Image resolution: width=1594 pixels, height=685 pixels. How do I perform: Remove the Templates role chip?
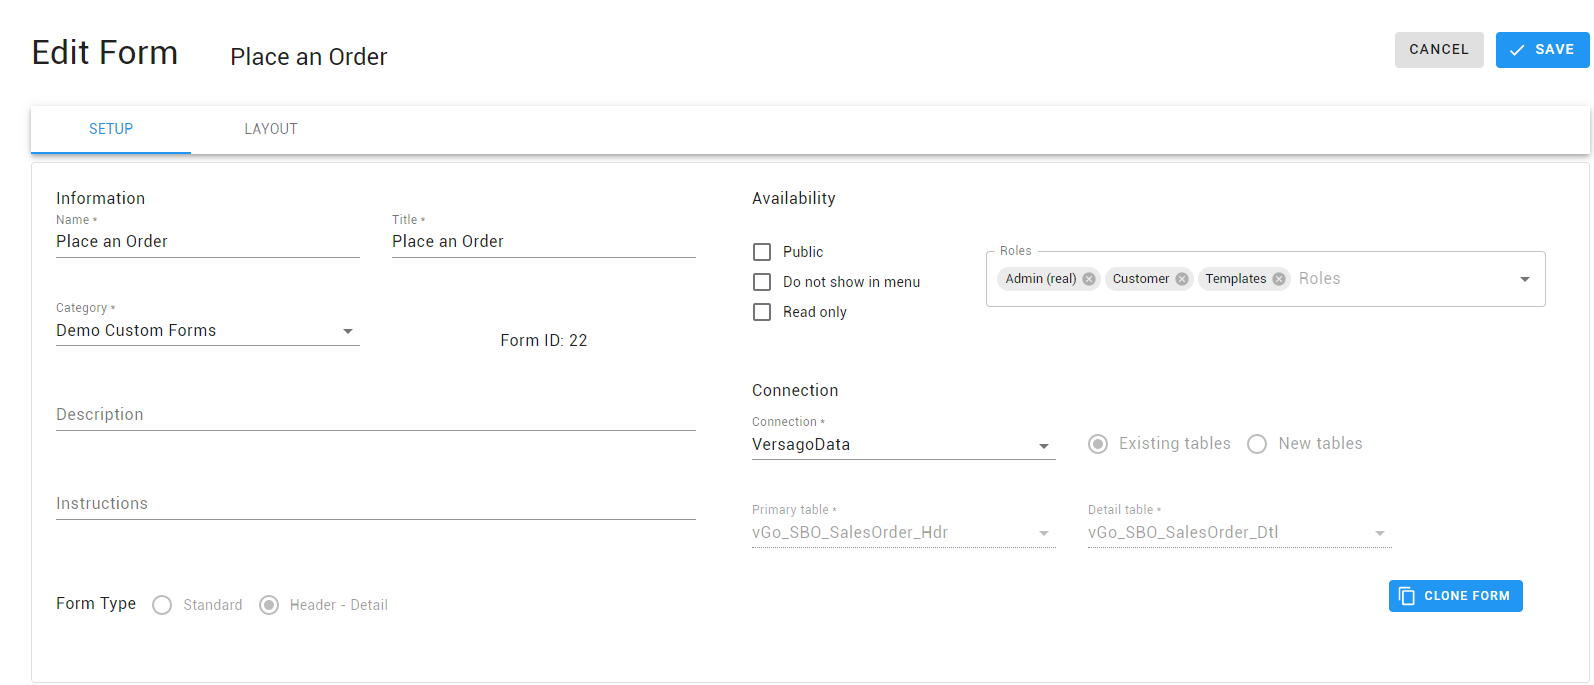tap(1279, 279)
